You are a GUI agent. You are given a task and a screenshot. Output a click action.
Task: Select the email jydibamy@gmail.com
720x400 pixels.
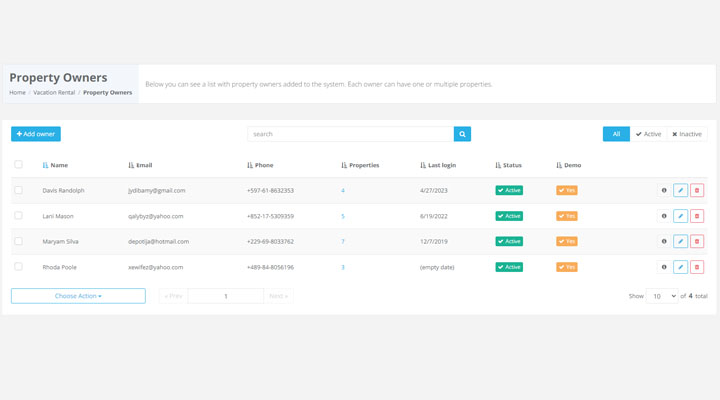point(157,191)
